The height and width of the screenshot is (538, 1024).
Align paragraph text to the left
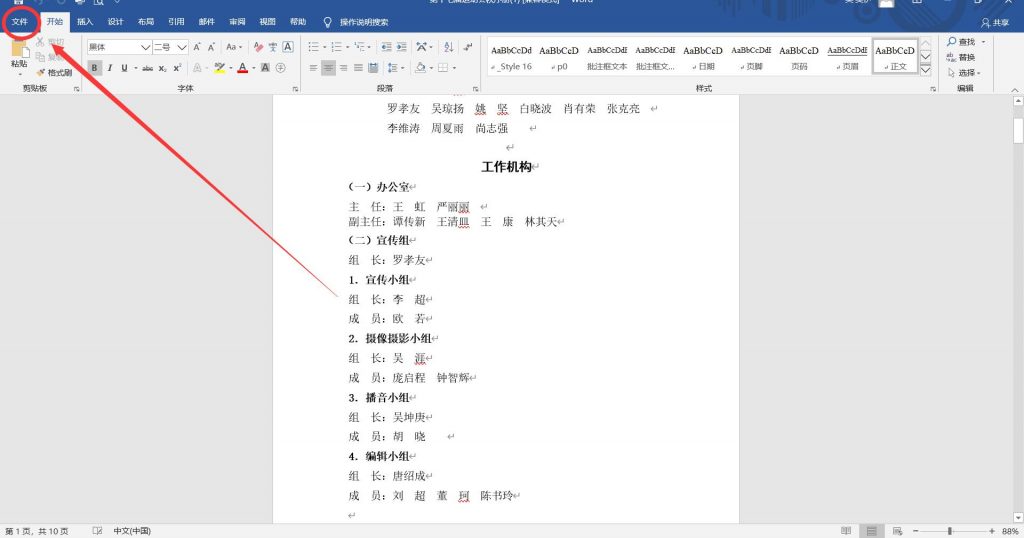pyautogui.click(x=313, y=67)
